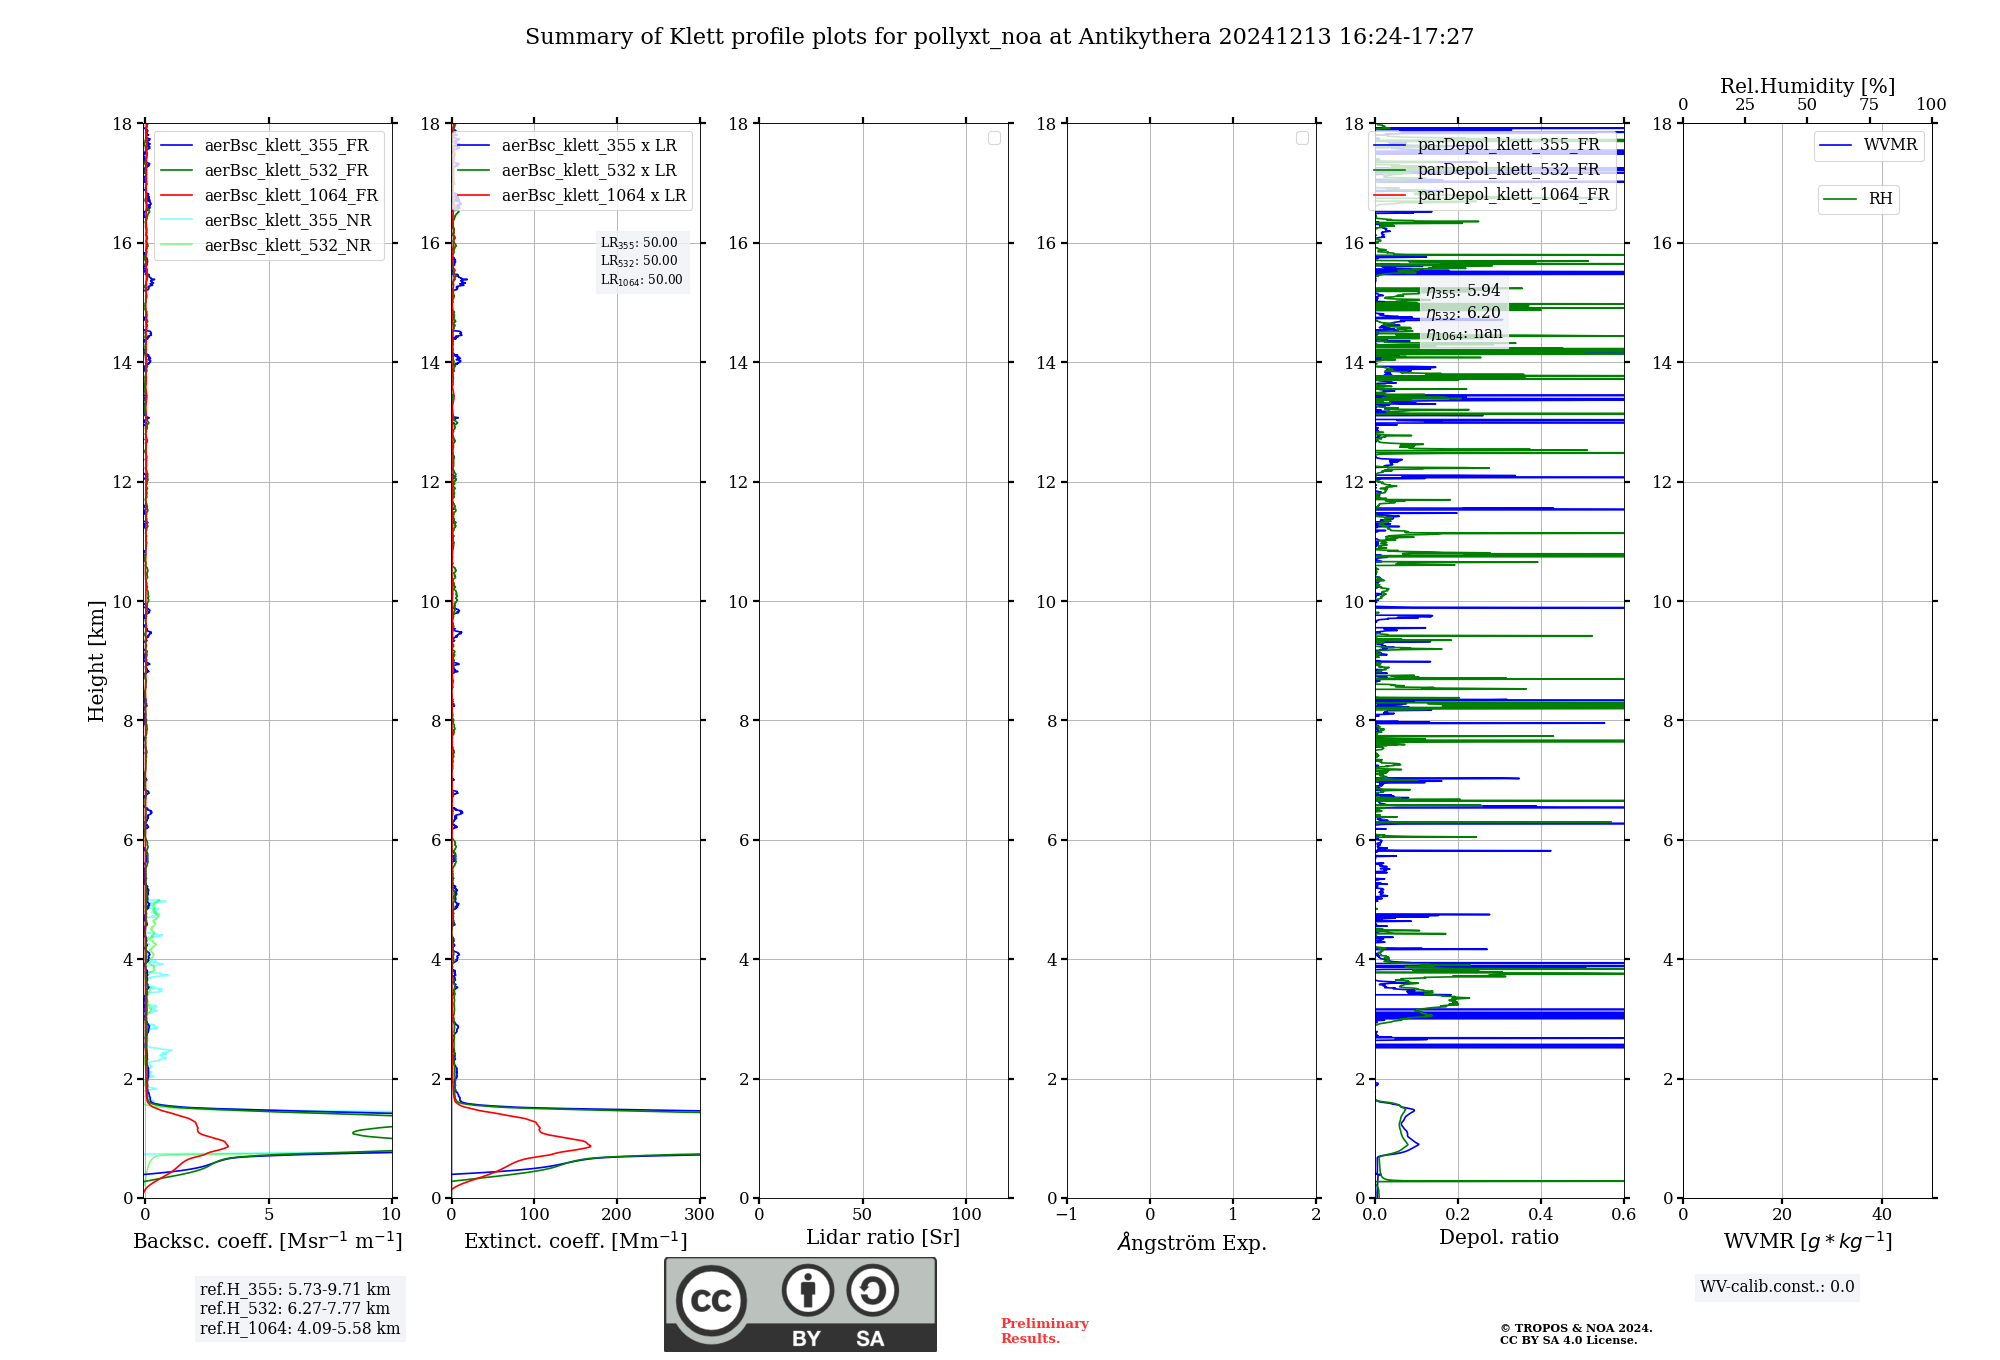
Task: Click the CC BY SA 4.0 License text
Action: click(x=1569, y=1341)
